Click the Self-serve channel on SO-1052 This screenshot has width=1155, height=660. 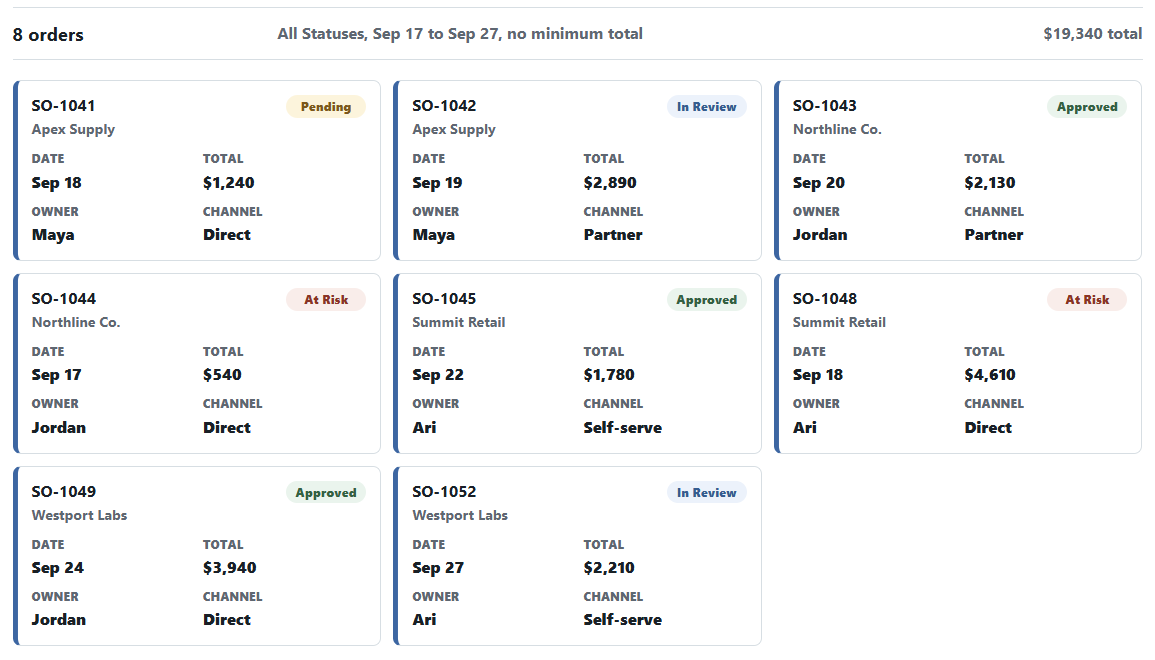(622, 619)
